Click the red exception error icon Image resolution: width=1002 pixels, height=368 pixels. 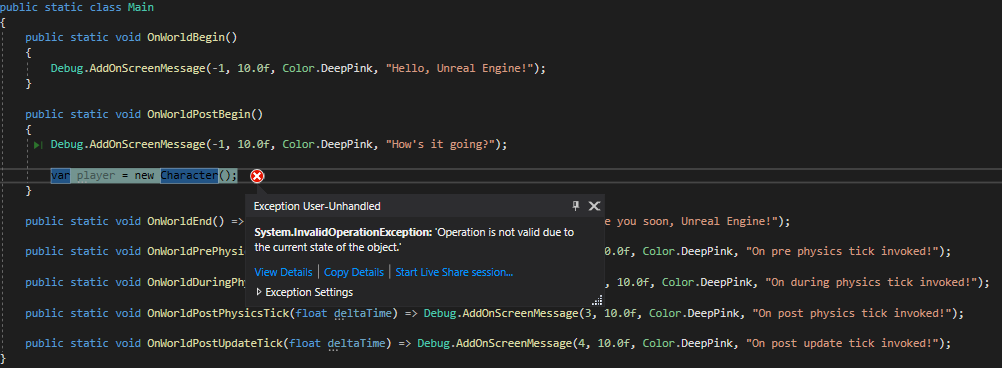click(257, 176)
